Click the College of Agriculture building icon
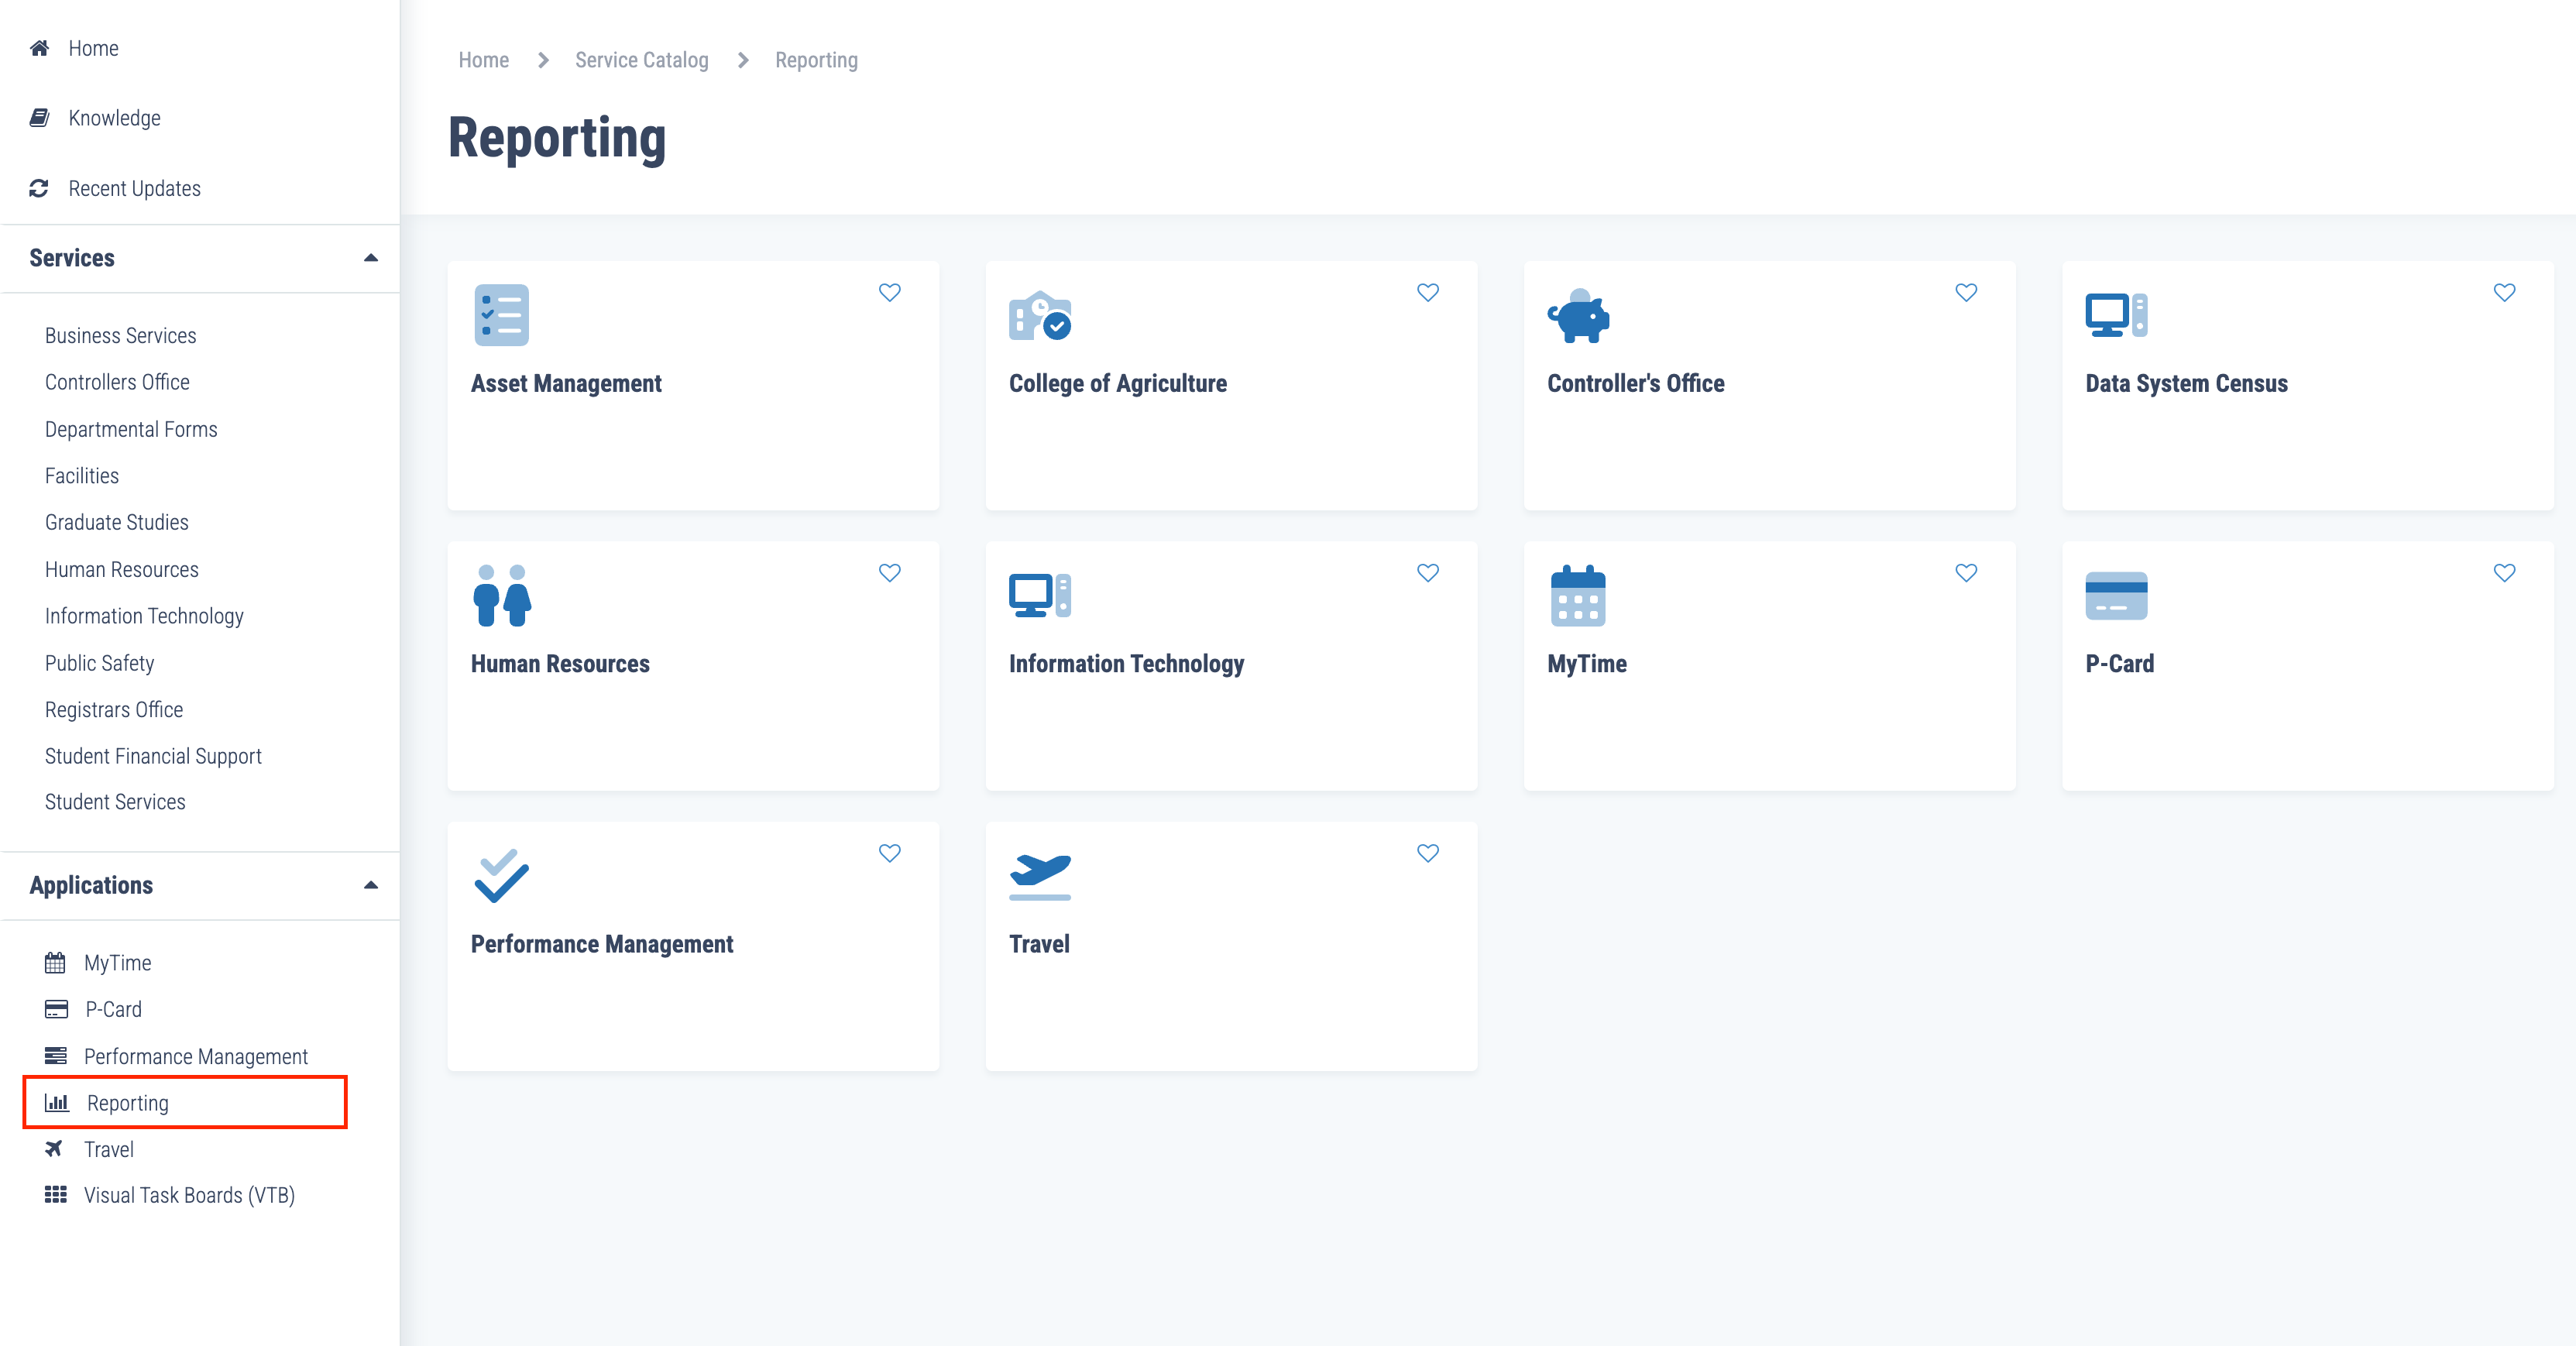 (1039, 316)
